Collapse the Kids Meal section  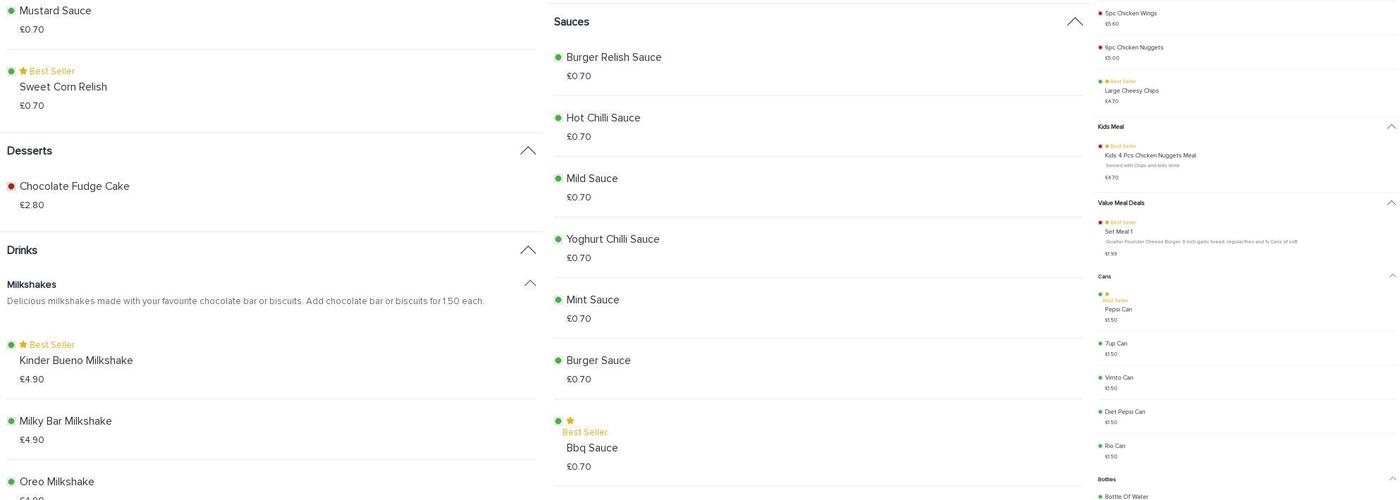1391,127
